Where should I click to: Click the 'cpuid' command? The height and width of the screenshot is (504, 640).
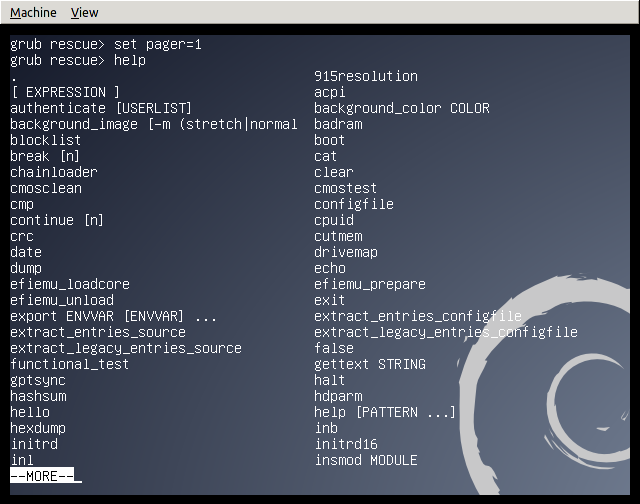pyautogui.click(x=333, y=220)
